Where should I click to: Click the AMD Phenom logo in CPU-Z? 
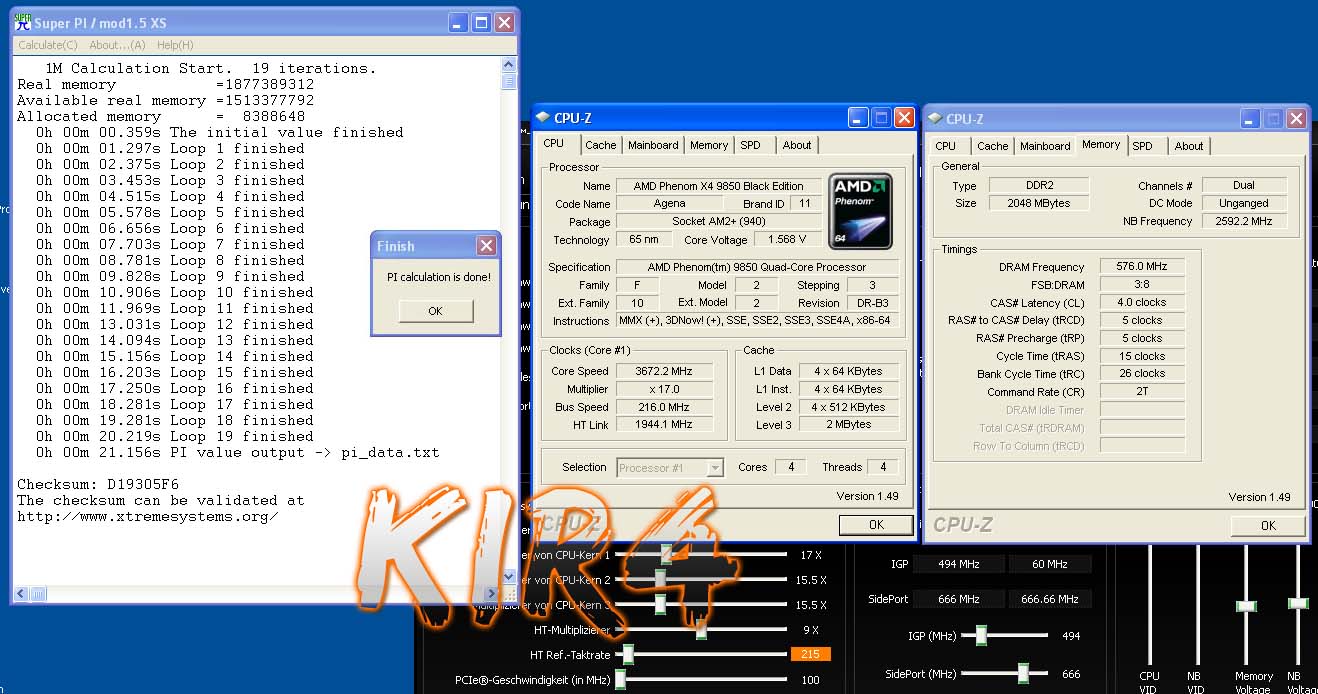click(860, 211)
